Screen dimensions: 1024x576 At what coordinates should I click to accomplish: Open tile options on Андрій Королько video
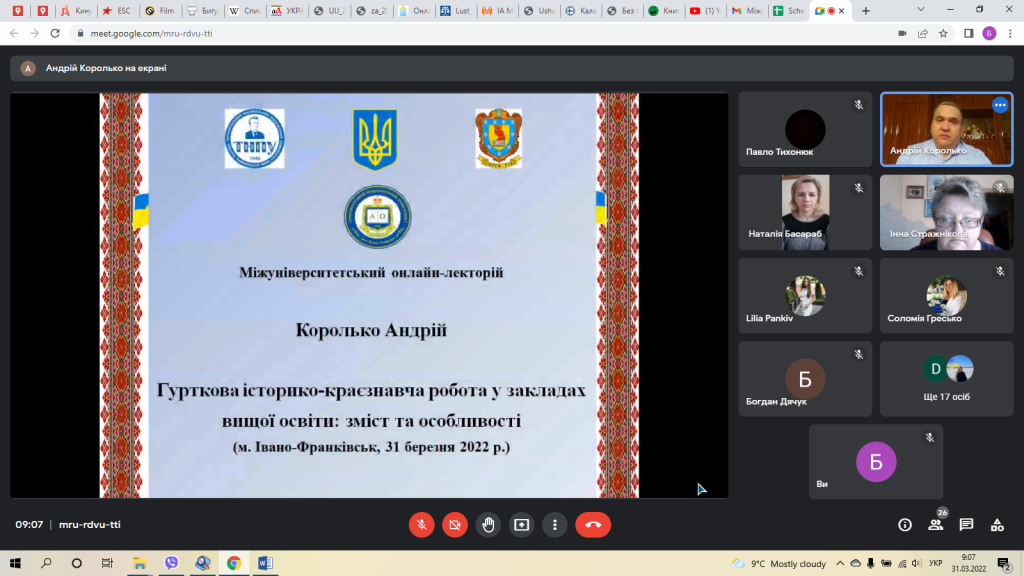tap(999, 105)
